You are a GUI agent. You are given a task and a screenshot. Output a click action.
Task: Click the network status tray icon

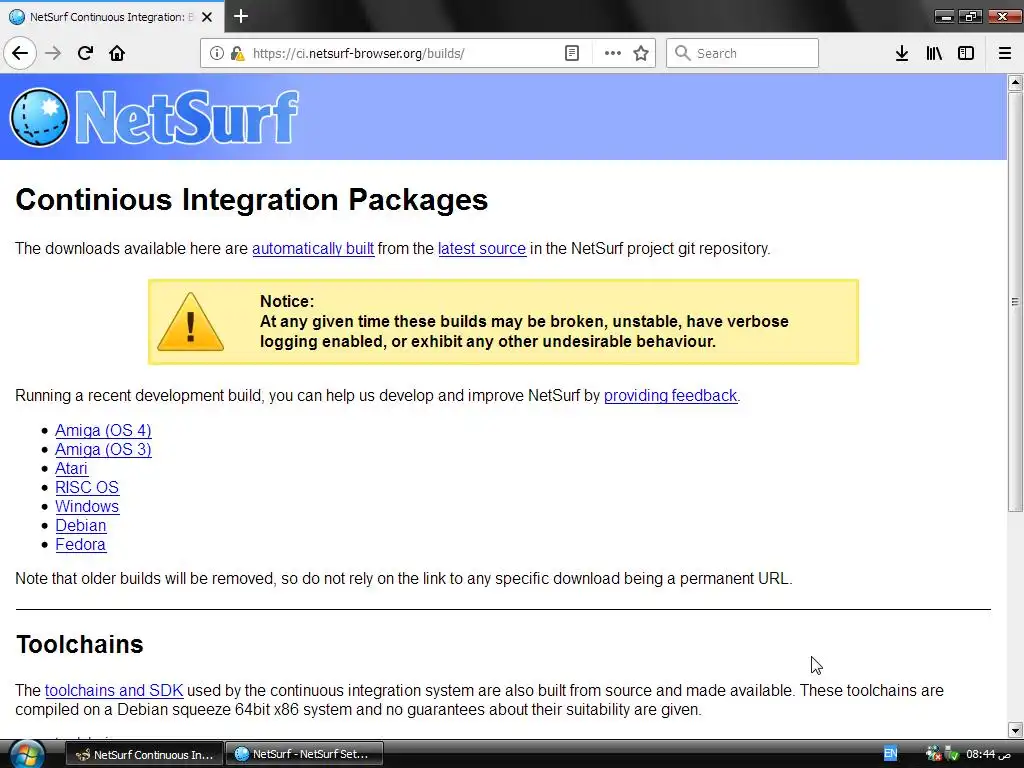coord(934,754)
